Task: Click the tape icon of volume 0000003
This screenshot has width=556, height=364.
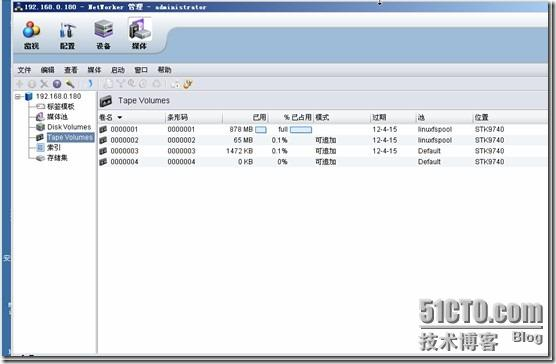Action: coord(103,151)
